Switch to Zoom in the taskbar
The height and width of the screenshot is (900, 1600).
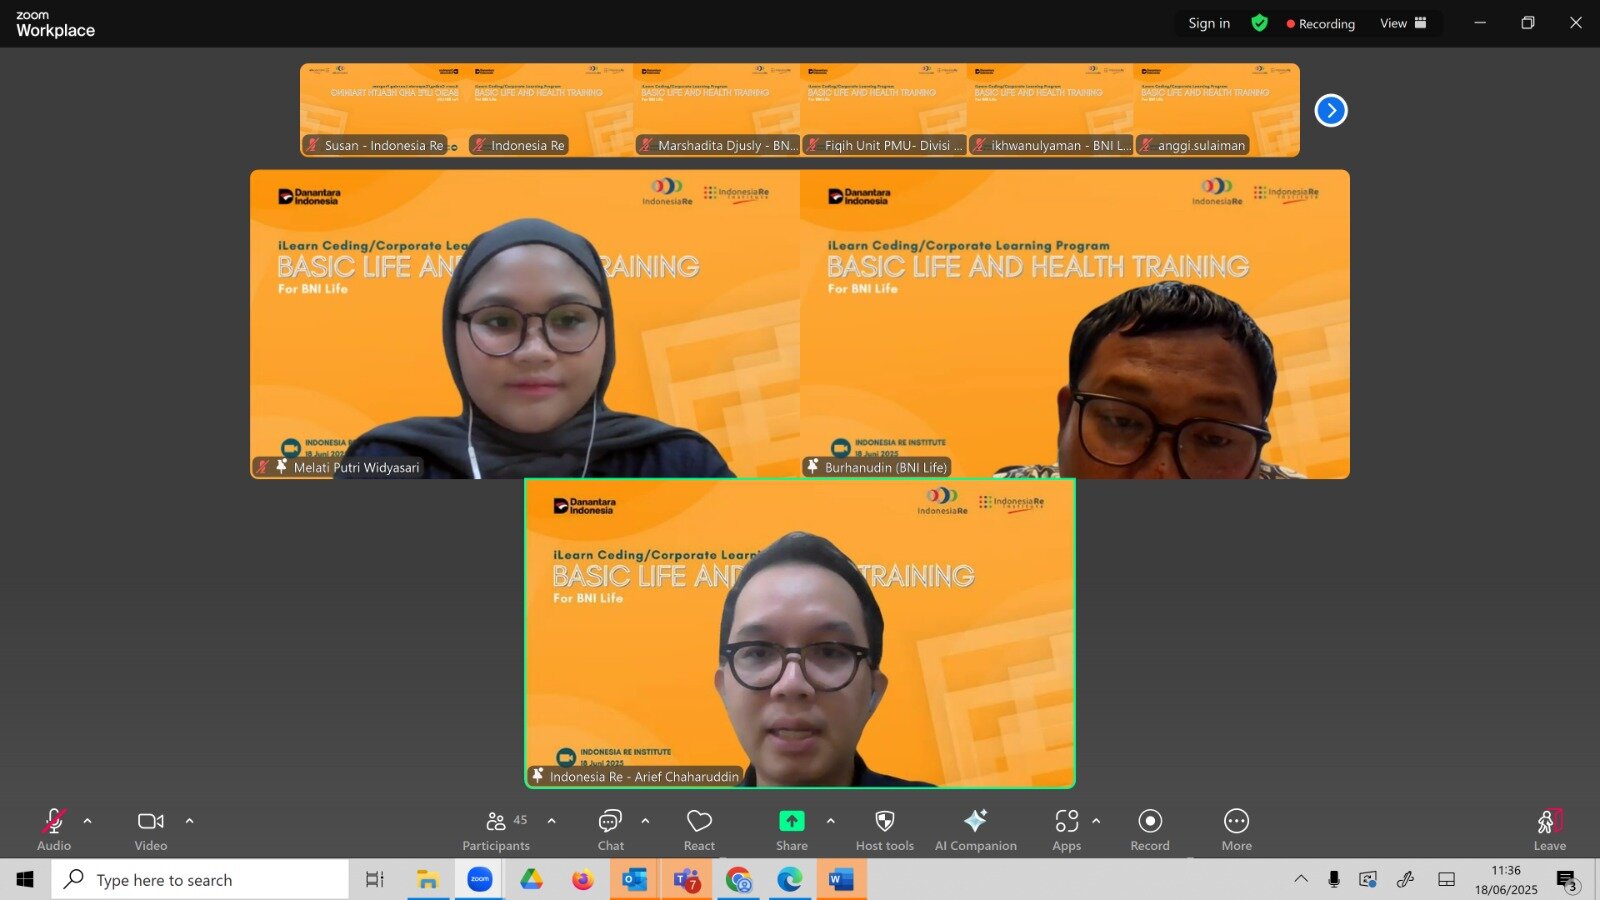click(480, 879)
